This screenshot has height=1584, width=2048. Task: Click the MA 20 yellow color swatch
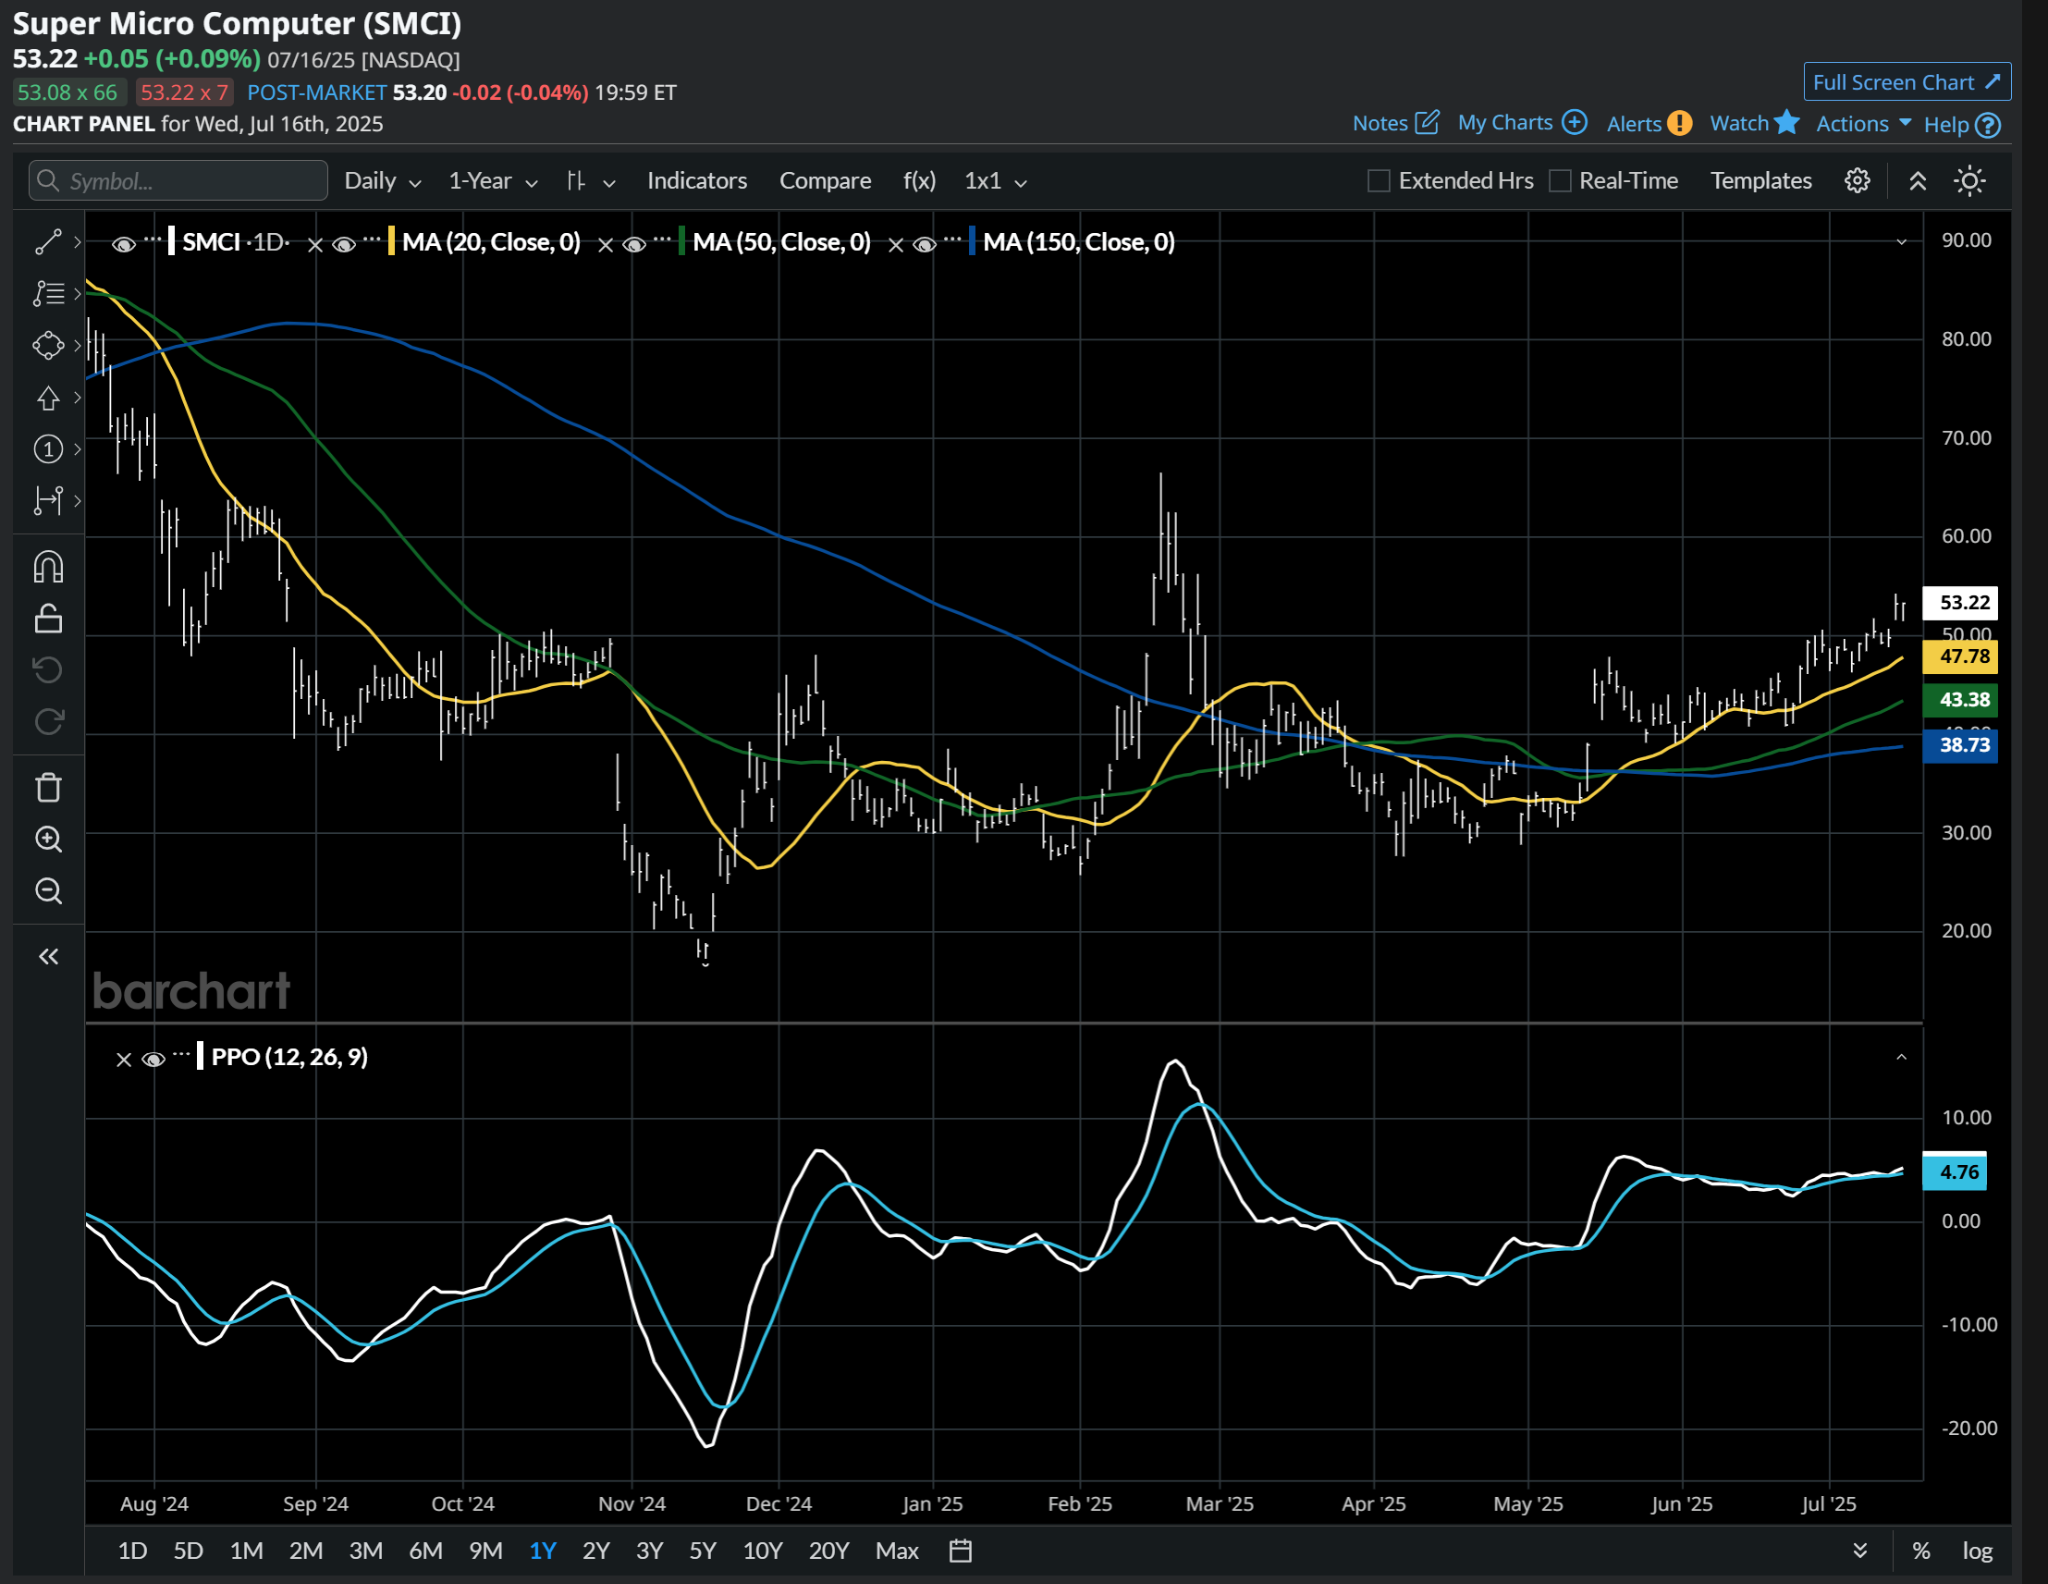pos(393,242)
